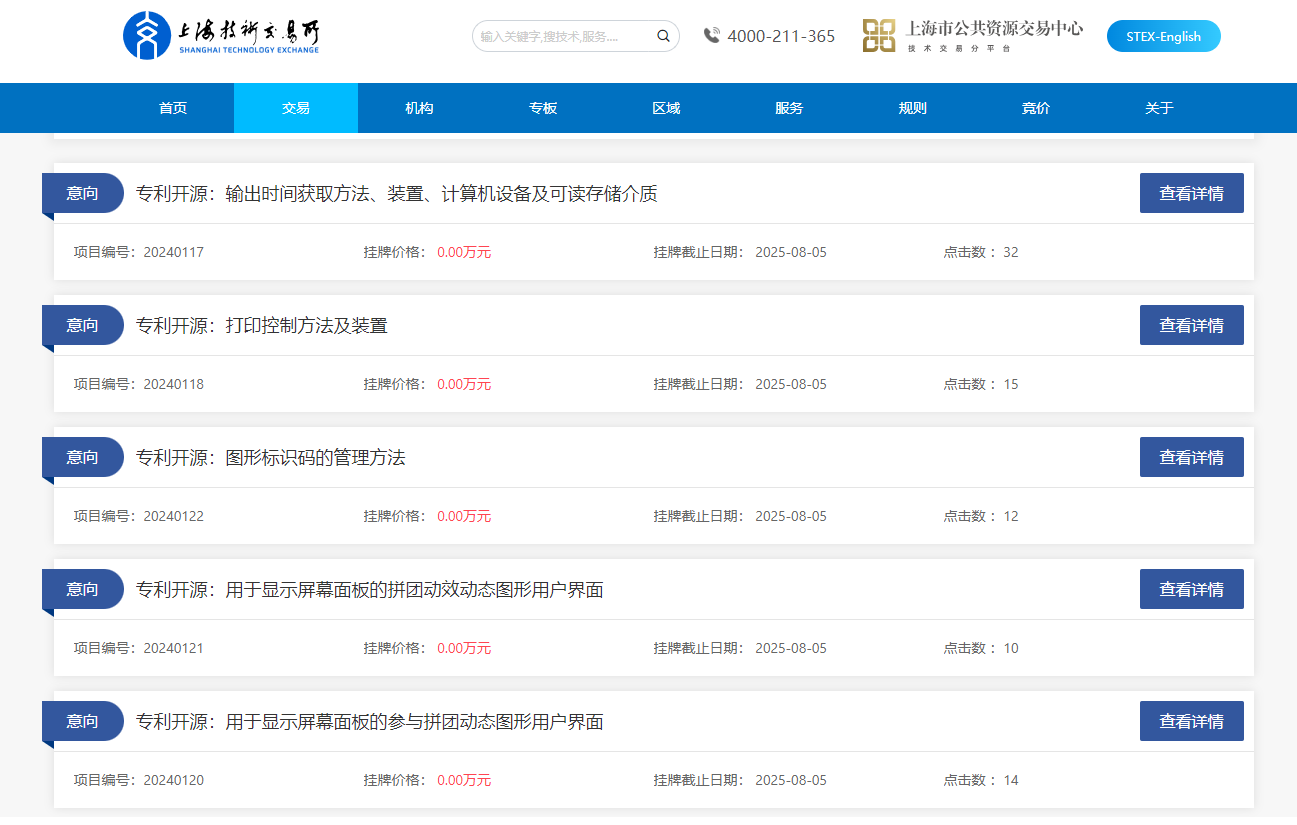Click 意向 tag on project 20240120
Image resolution: width=1297 pixels, height=825 pixels.
coord(83,721)
